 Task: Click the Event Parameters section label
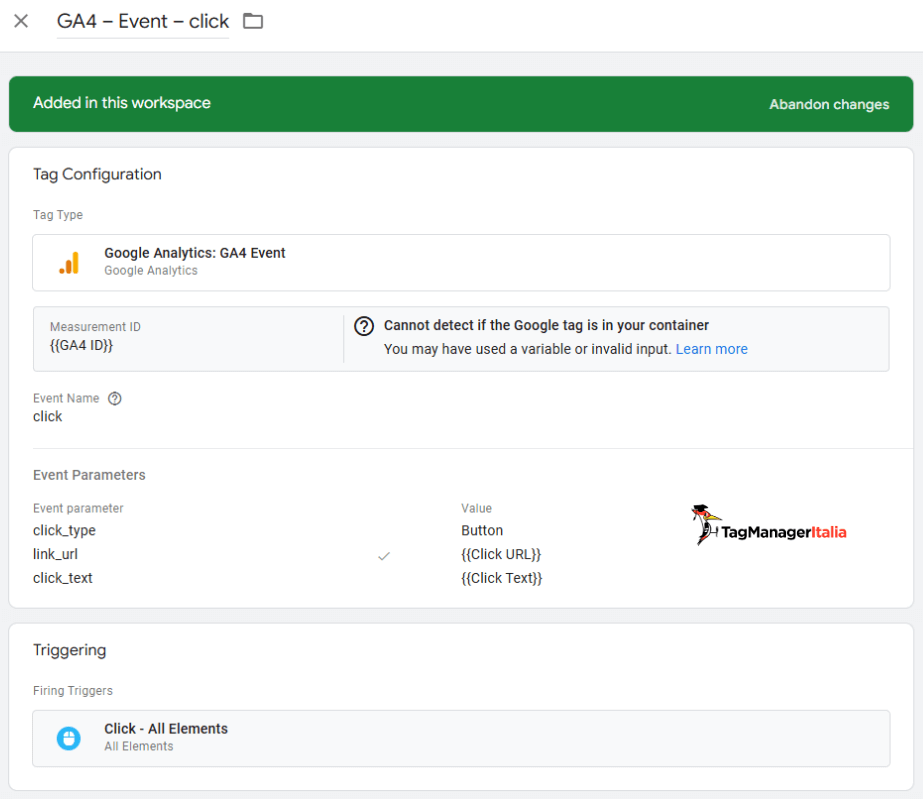[89, 475]
